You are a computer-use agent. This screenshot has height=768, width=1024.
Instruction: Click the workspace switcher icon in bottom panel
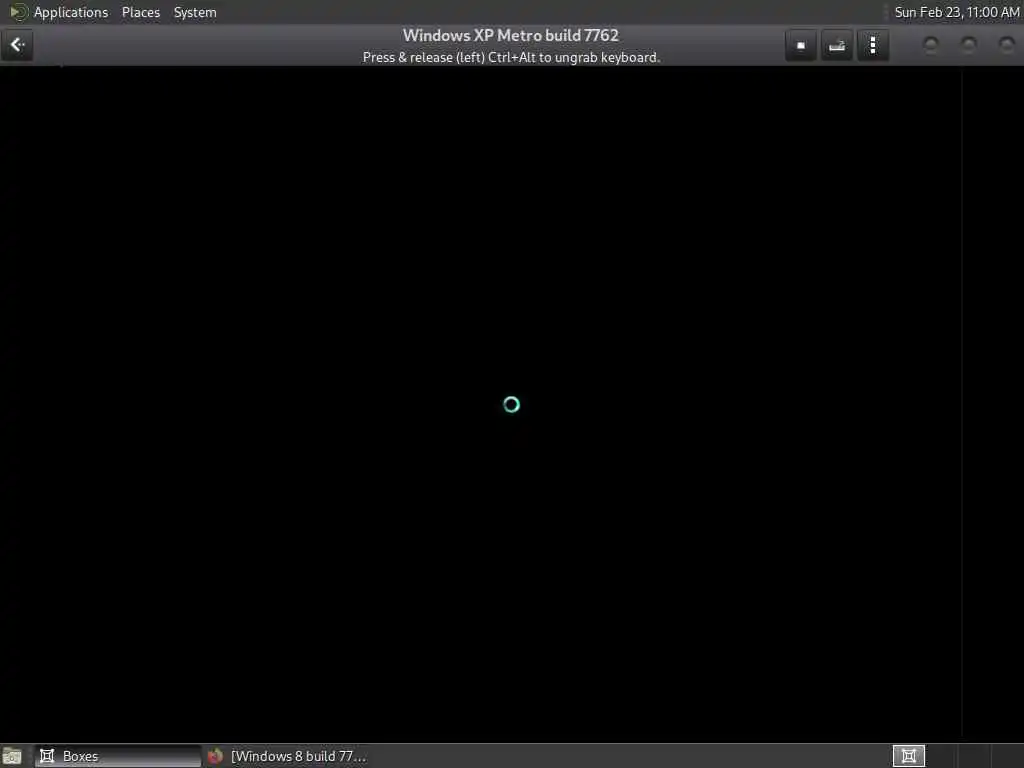908,756
